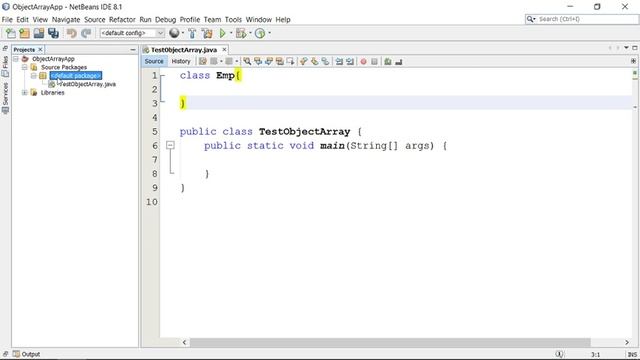Select TestObjectArray.java in project tree

coord(87,84)
